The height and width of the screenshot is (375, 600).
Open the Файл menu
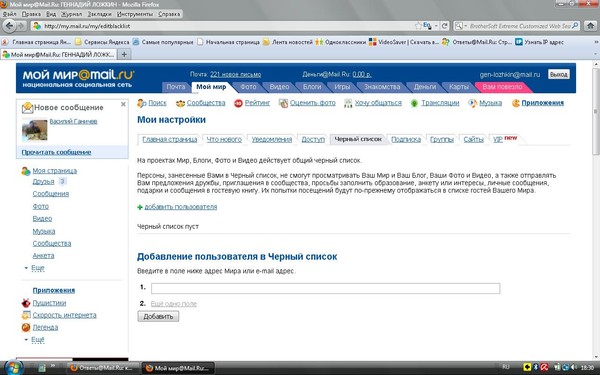10,14
